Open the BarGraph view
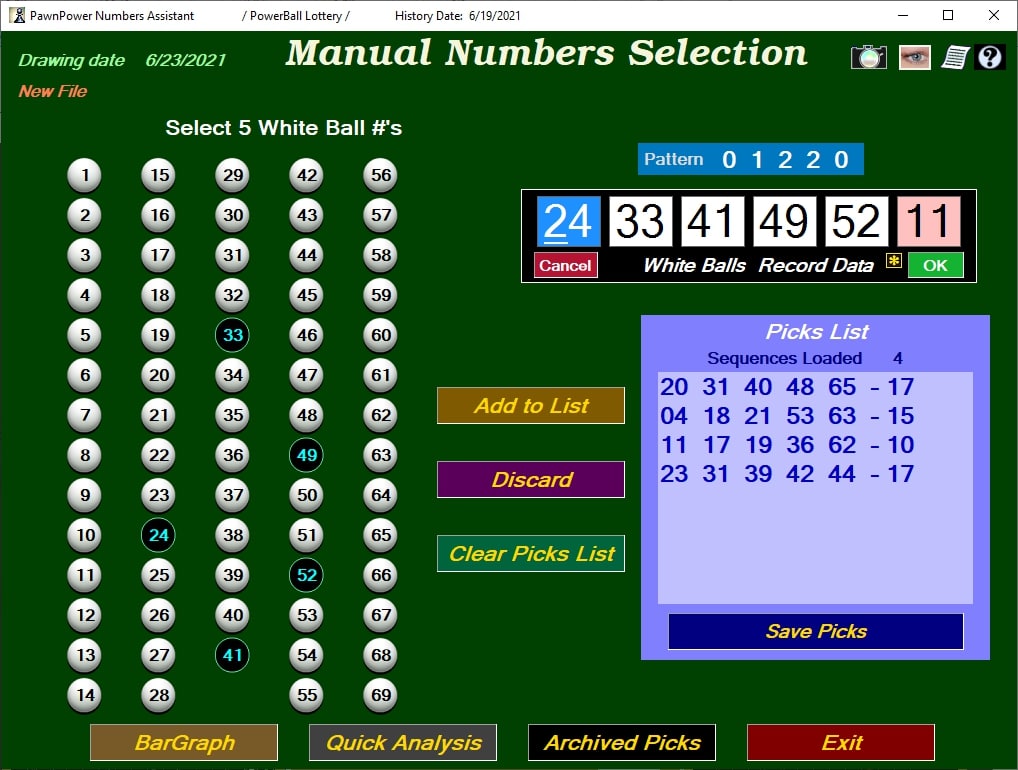Viewport: 1018px width, 770px height. 183,742
